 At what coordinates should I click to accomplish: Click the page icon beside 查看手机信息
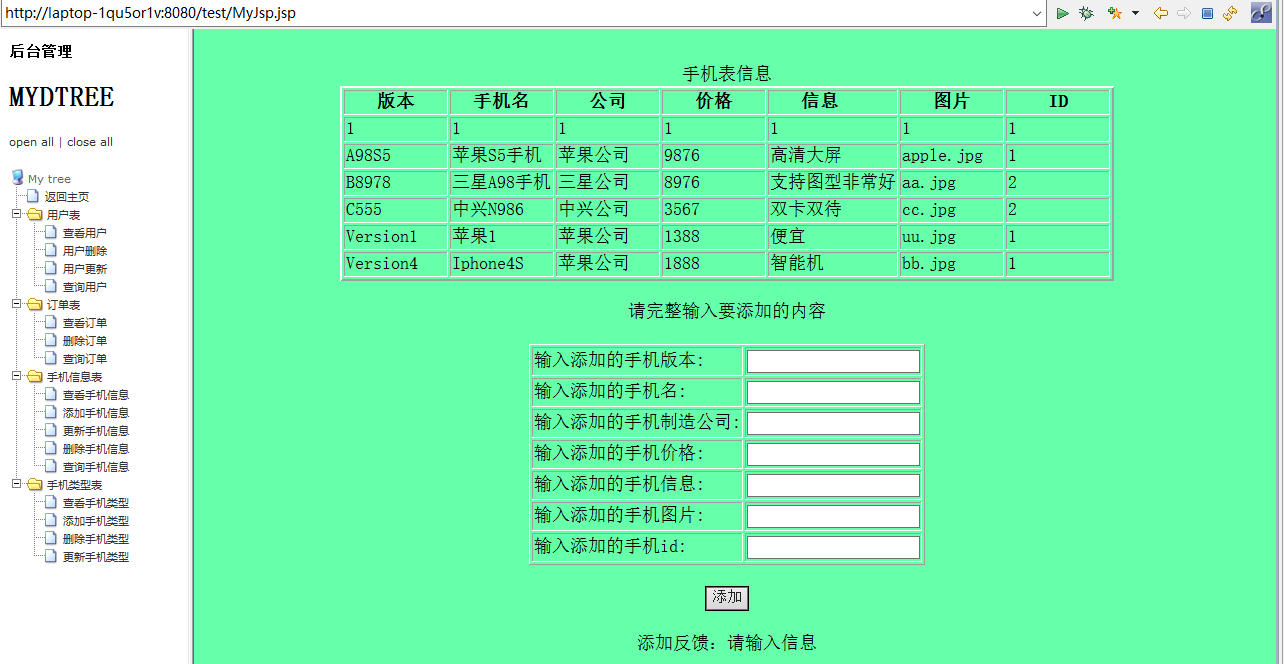click(x=51, y=394)
